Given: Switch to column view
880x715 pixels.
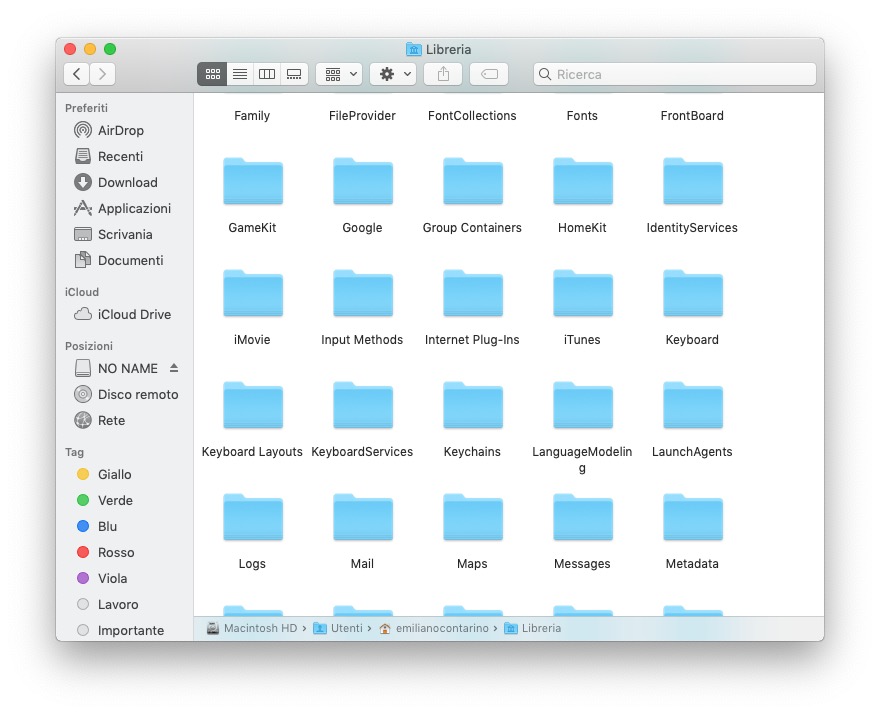Looking at the screenshot, I should 266,73.
